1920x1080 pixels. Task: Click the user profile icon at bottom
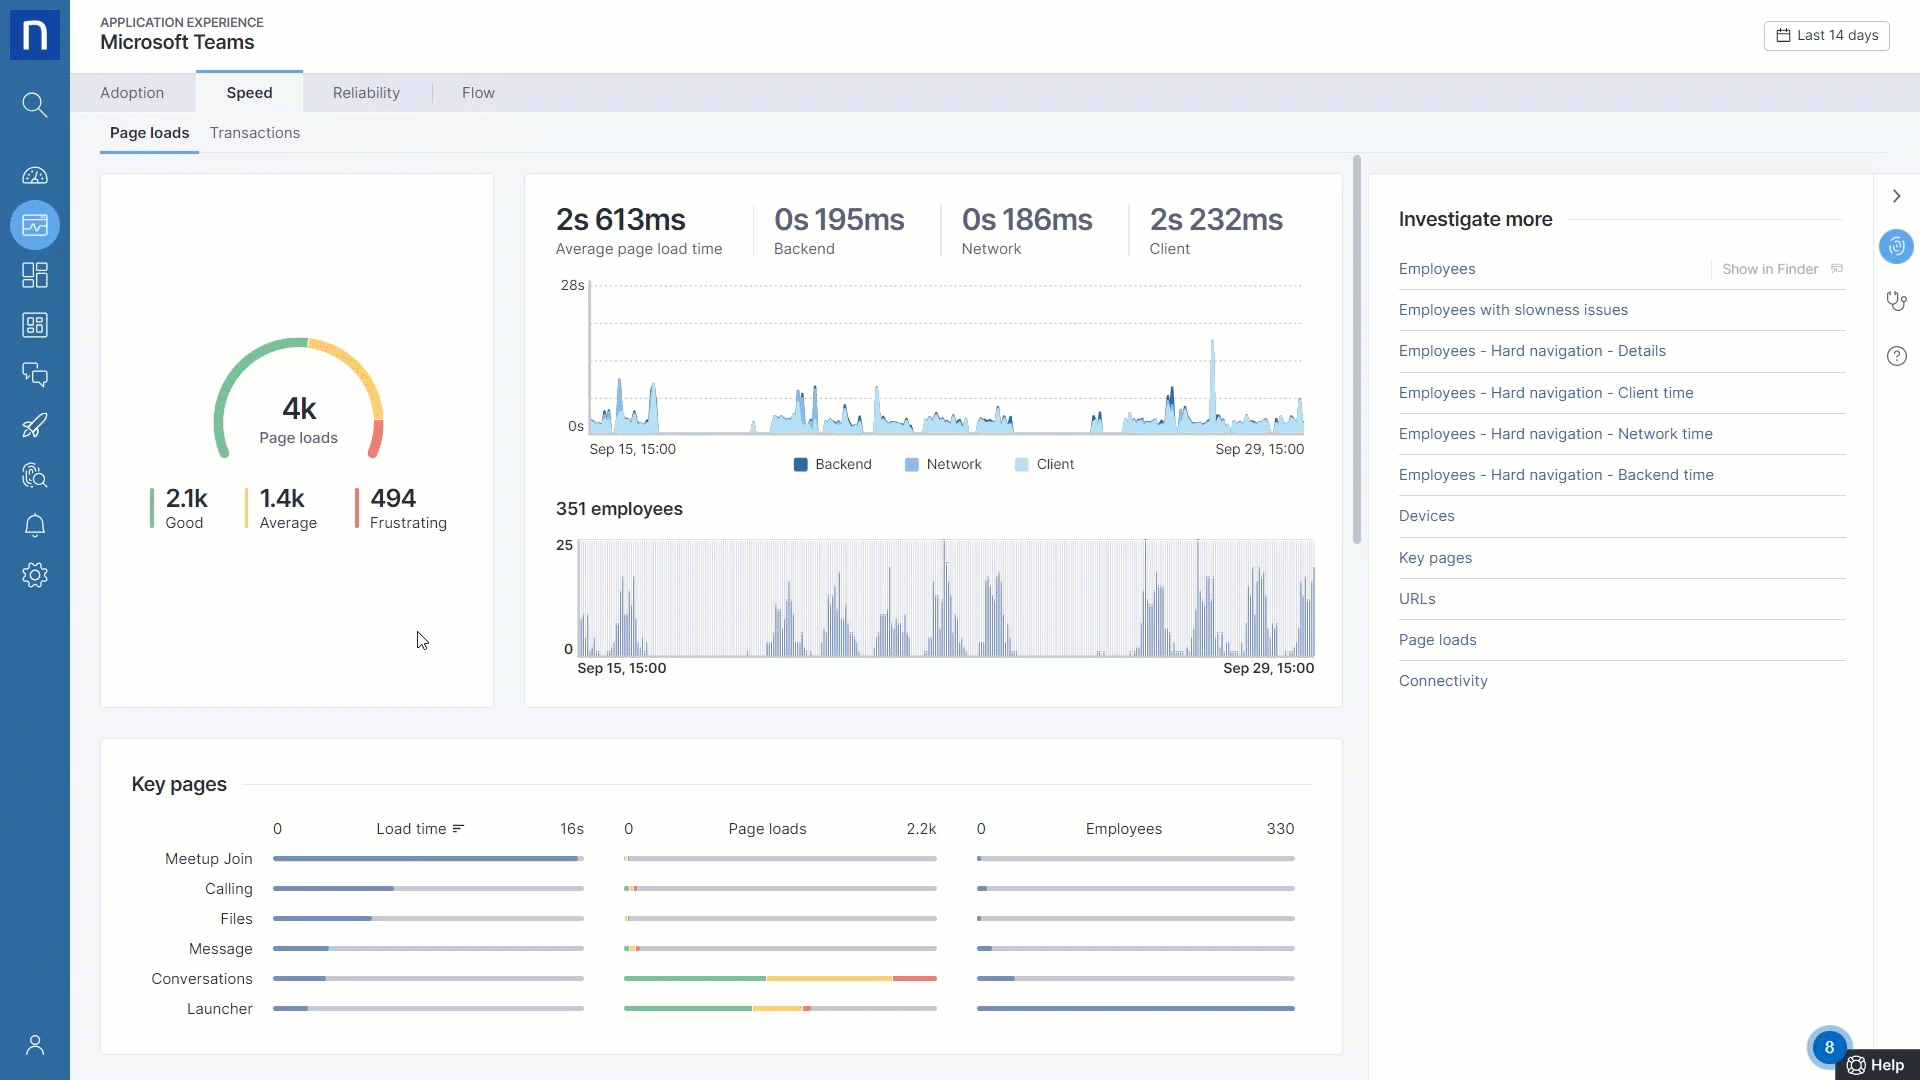coord(35,1045)
